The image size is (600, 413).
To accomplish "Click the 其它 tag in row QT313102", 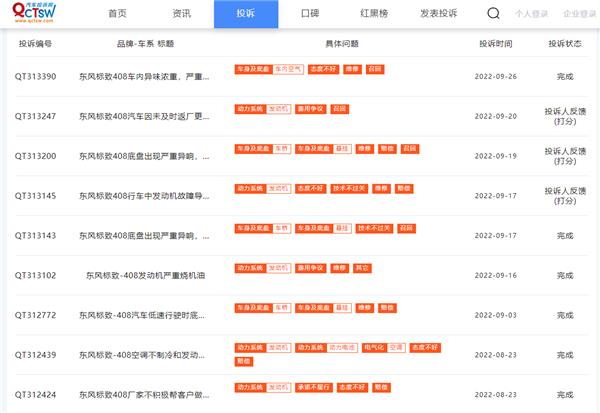I will [362, 268].
